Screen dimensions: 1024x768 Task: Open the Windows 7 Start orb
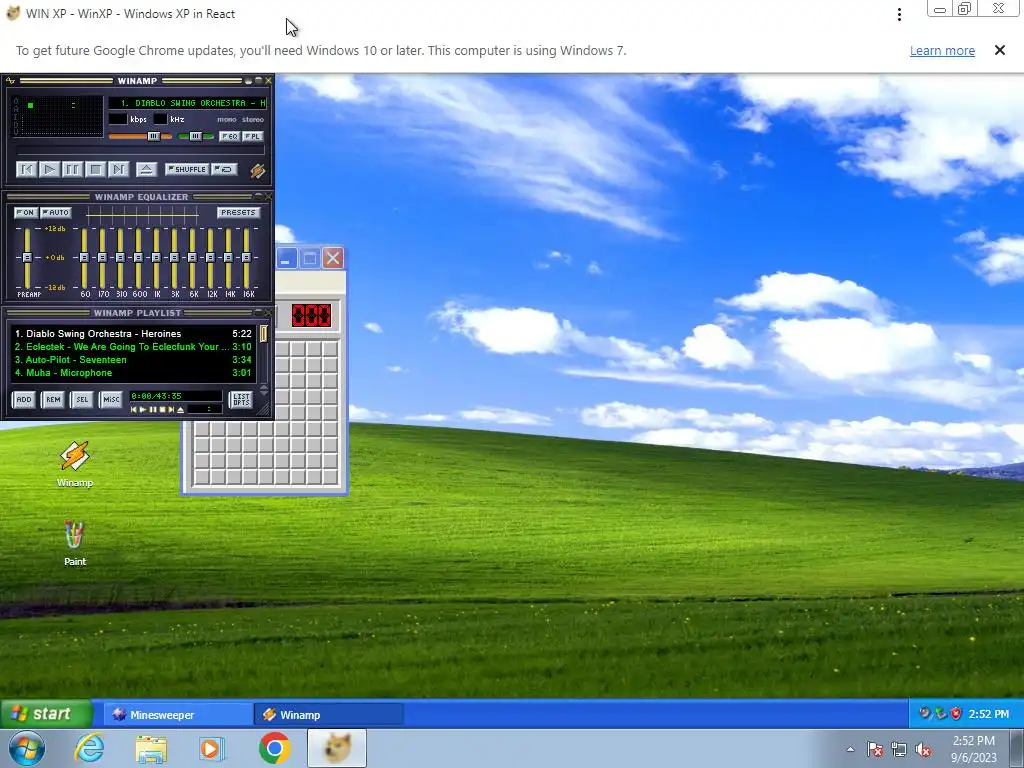pyautogui.click(x=27, y=748)
